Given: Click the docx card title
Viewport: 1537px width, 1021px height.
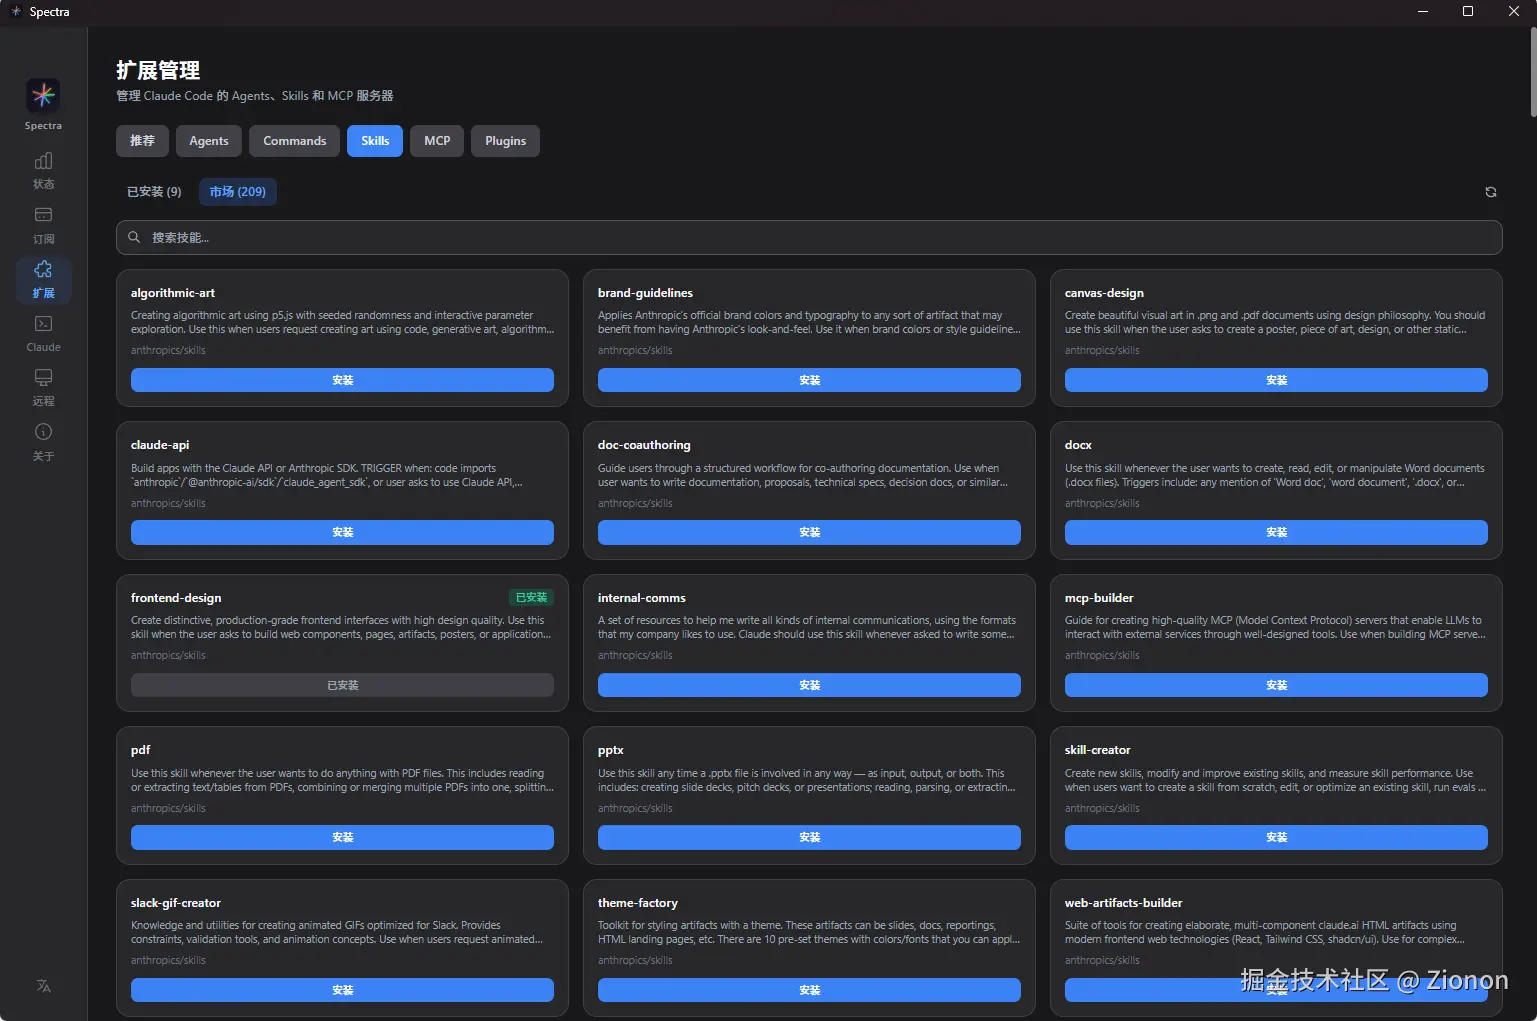Looking at the screenshot, I should 1078,445.
